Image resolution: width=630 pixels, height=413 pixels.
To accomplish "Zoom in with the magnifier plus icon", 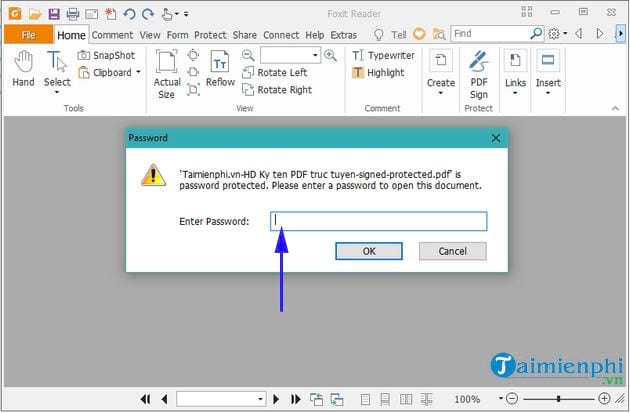I will pyautogui.click(x=330, y=55).
